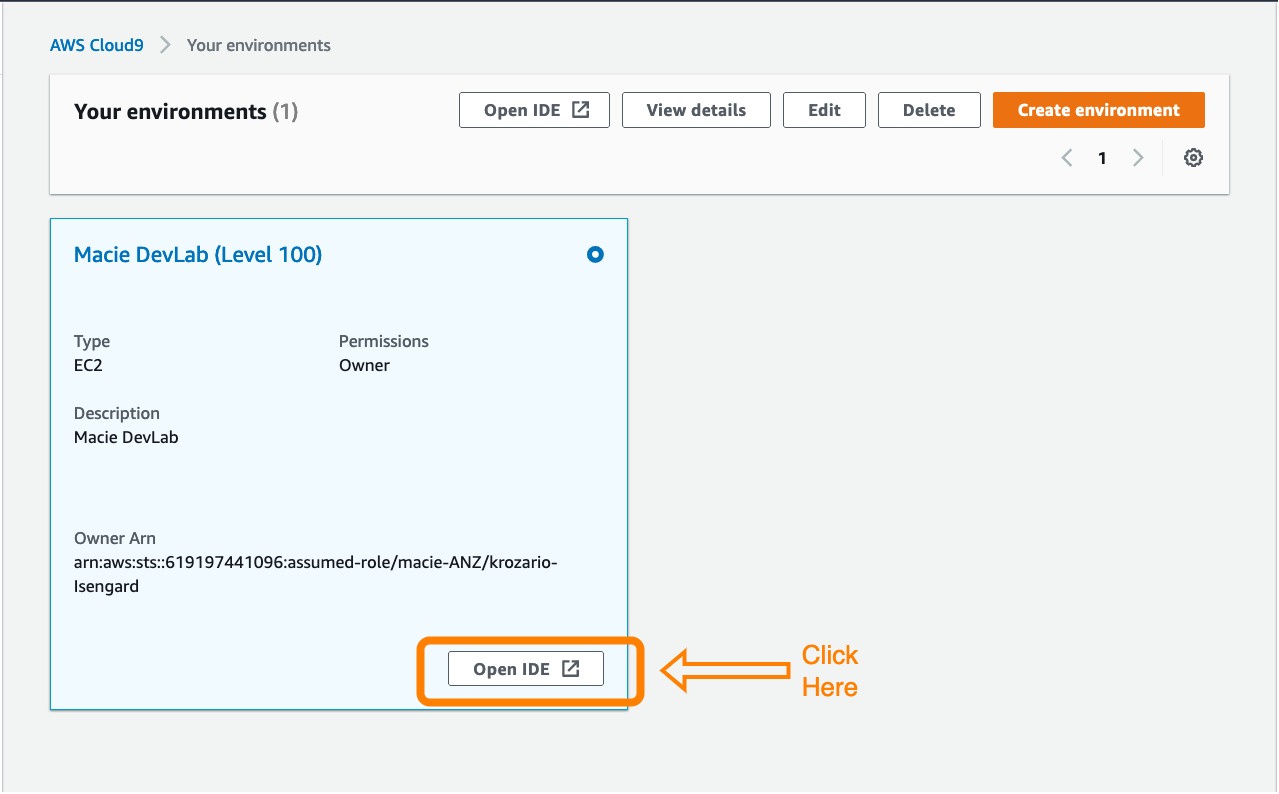Screen dimensions: 1279x794
Task: Click the "Your environments (1)" heading
Action: tap(186, 111)
